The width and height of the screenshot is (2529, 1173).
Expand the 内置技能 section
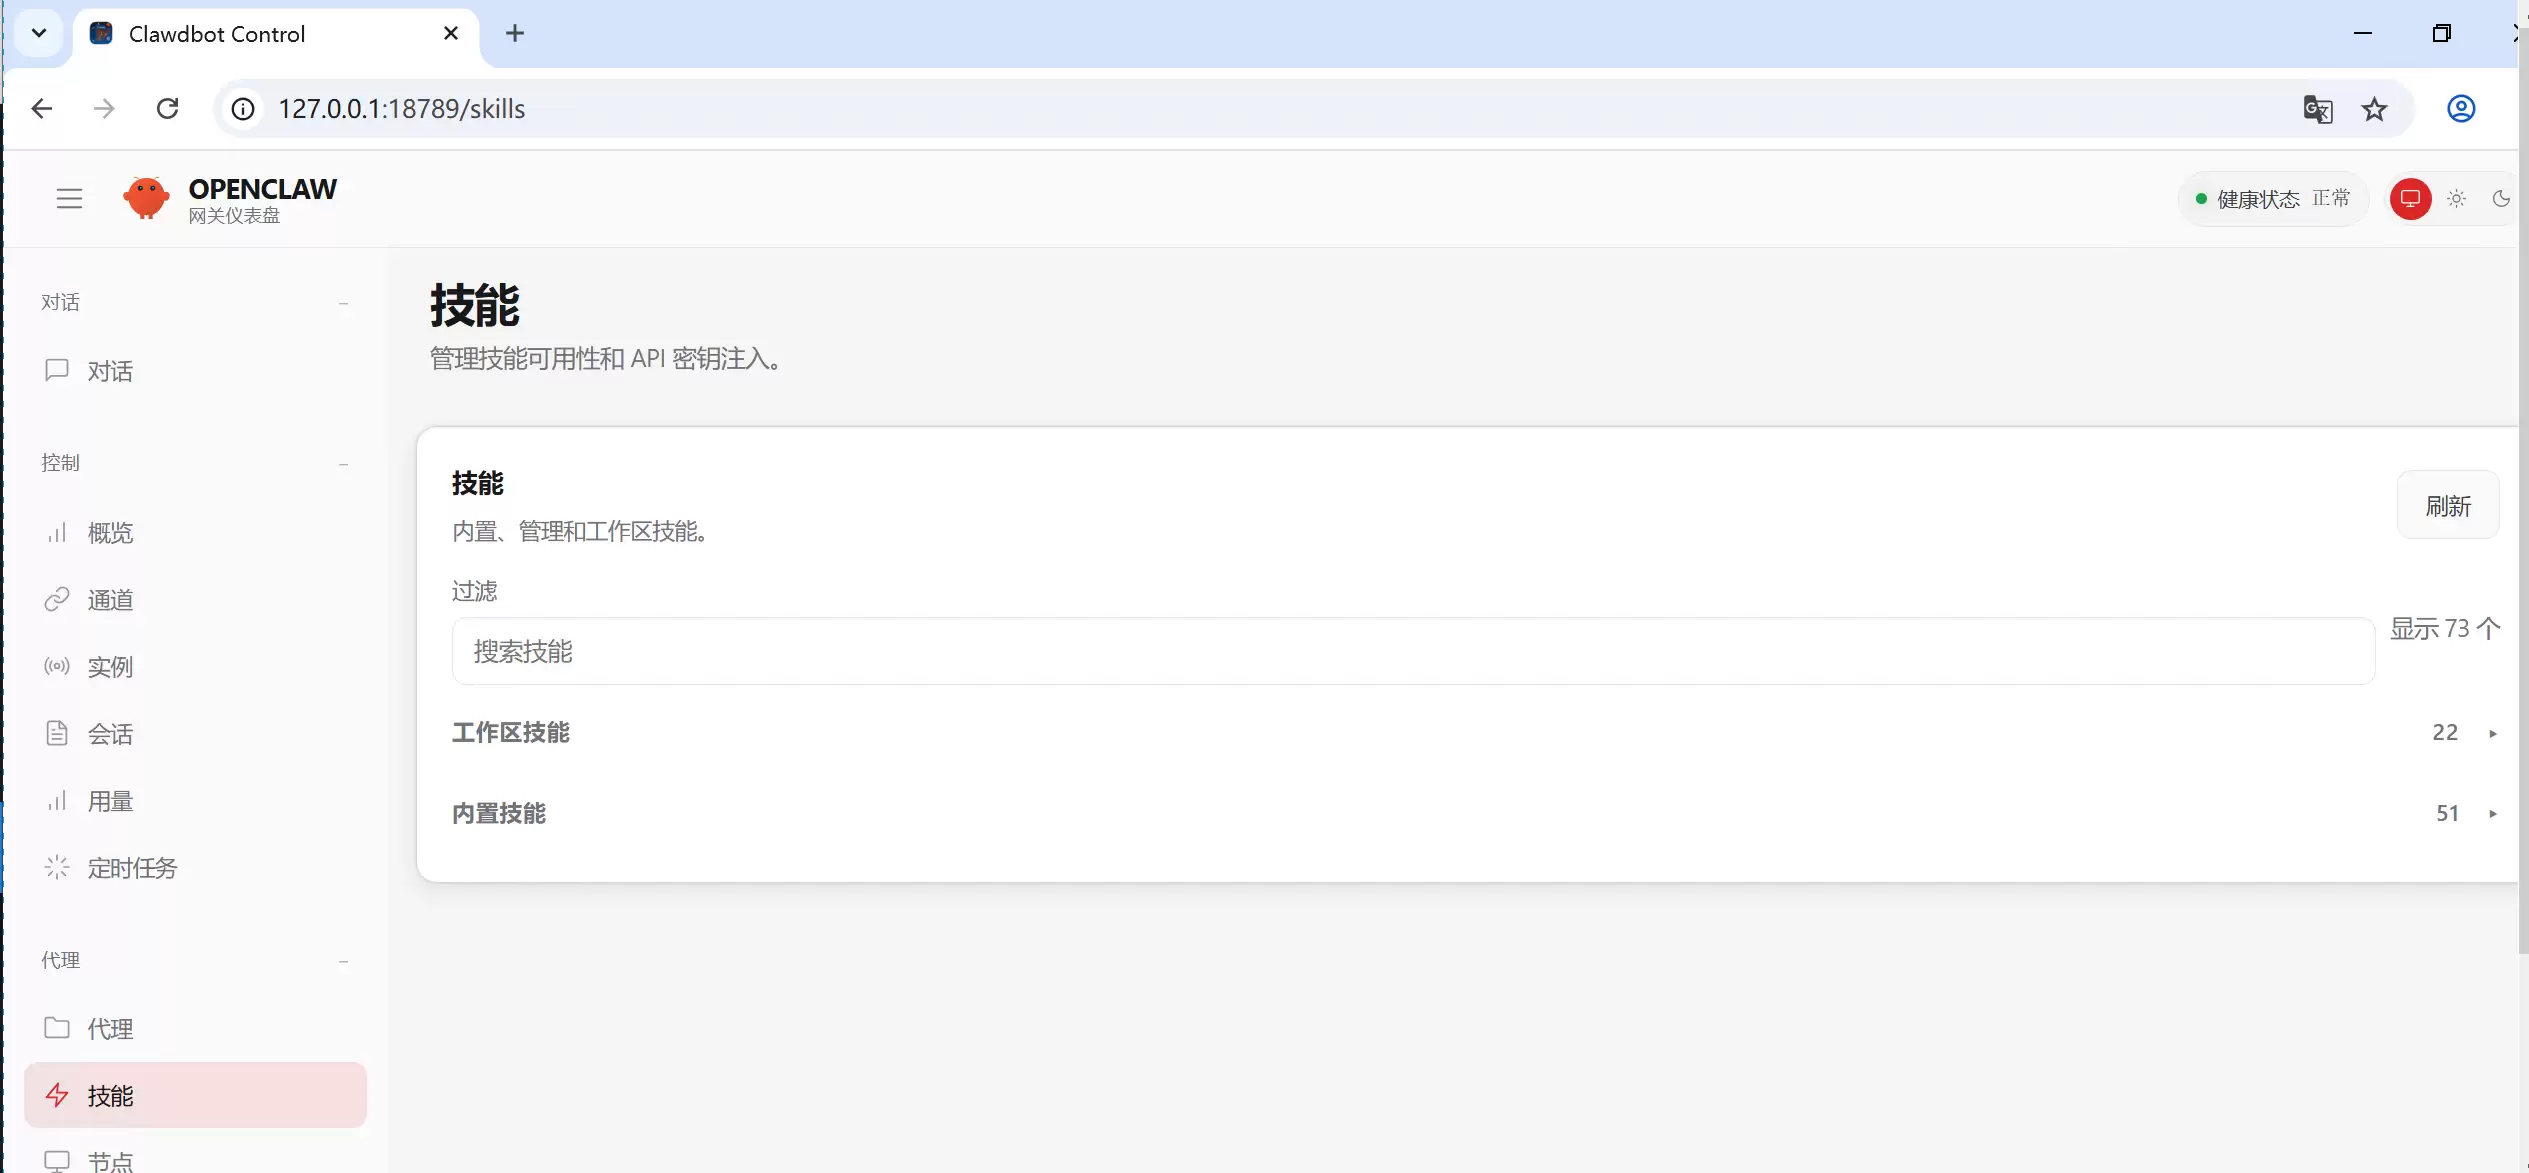pyautogui.click(x=1475, y=814)
